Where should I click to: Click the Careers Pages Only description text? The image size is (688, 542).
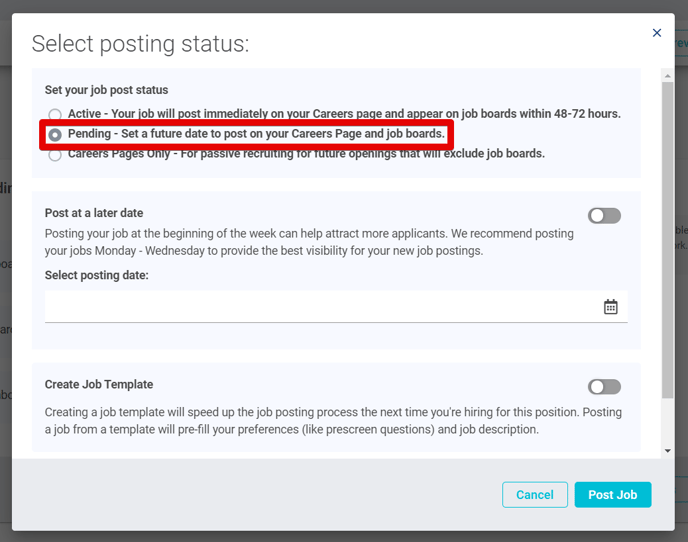coord(306,154)
